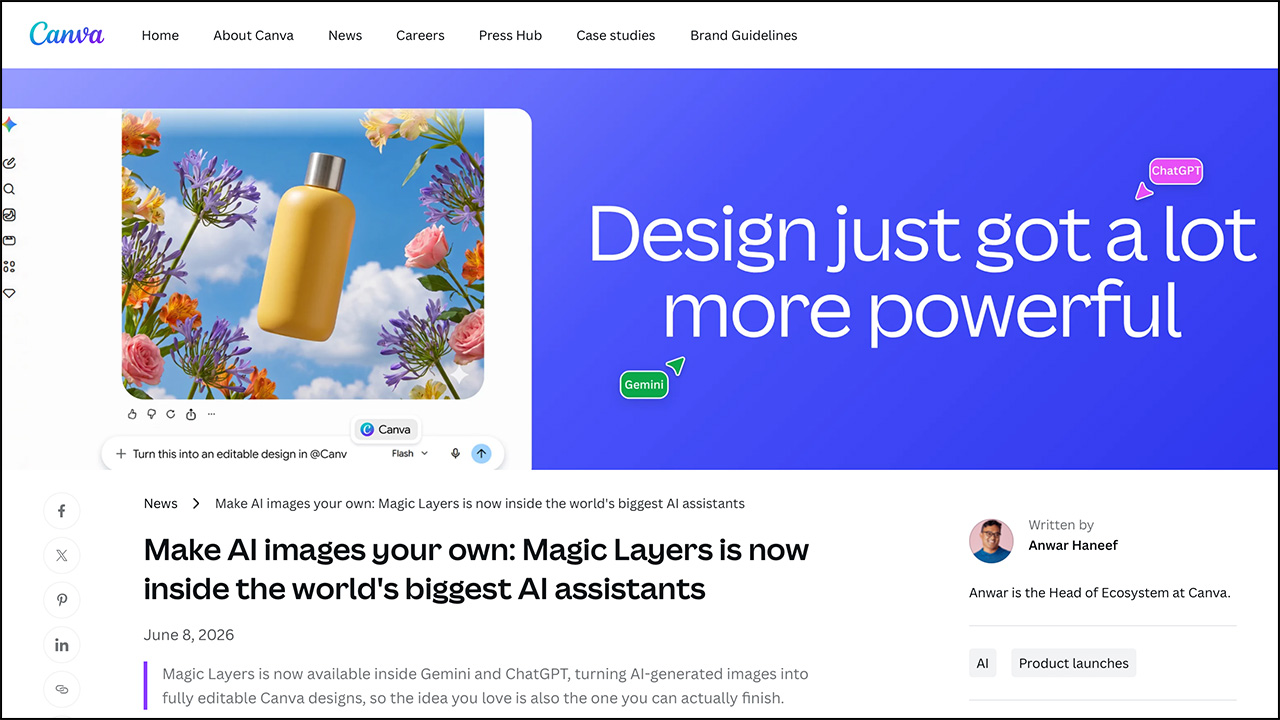Screen dimensions: 1280x720
Task: Go to the News section
Action: 345,35
